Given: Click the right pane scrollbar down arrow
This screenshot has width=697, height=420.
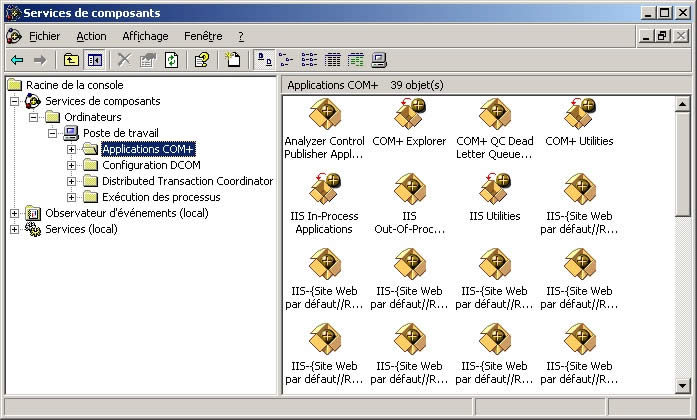Looking at the screenshot, I should (683, 386).
